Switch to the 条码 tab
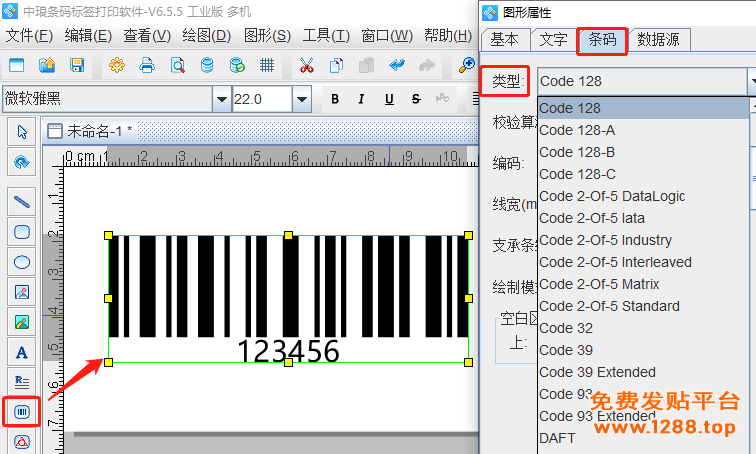 point(602,40)
